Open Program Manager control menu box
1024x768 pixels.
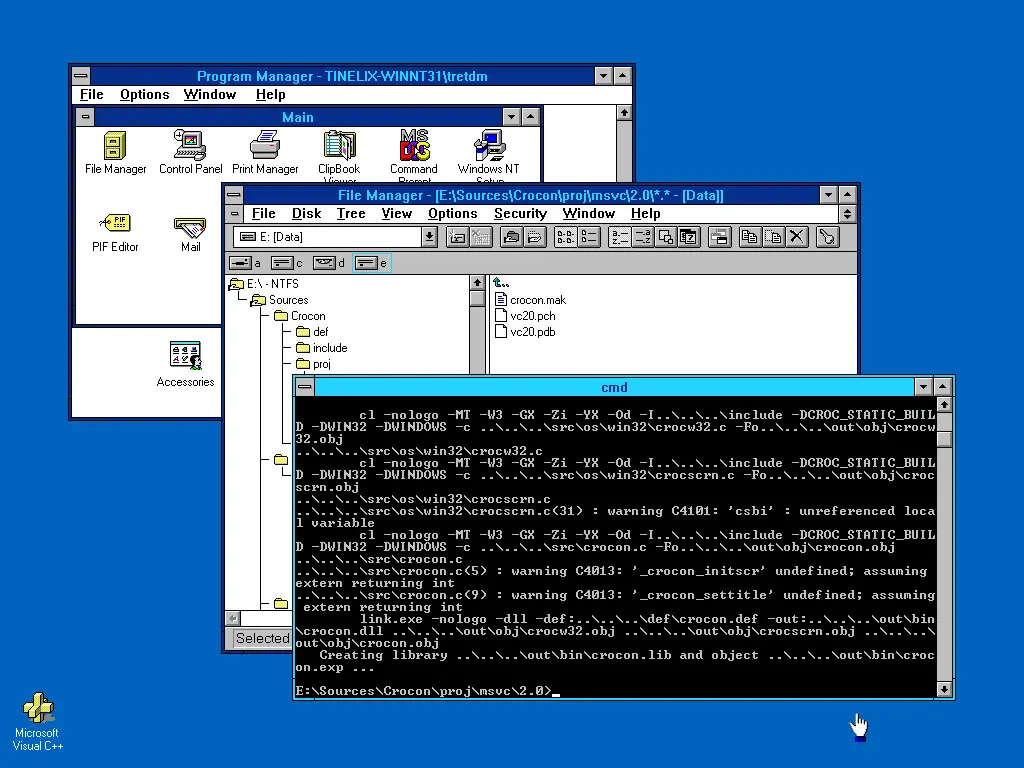click(x=81, y=76)
